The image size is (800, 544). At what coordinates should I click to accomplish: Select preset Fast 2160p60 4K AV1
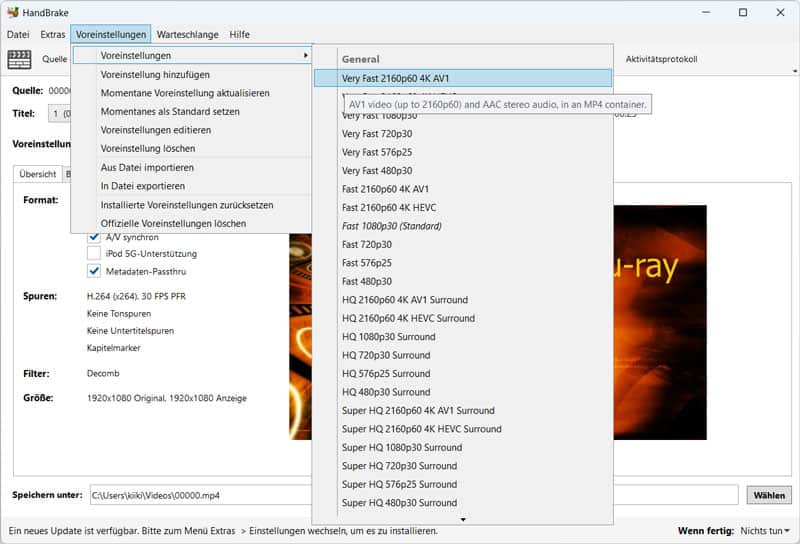tap(463, 189)
